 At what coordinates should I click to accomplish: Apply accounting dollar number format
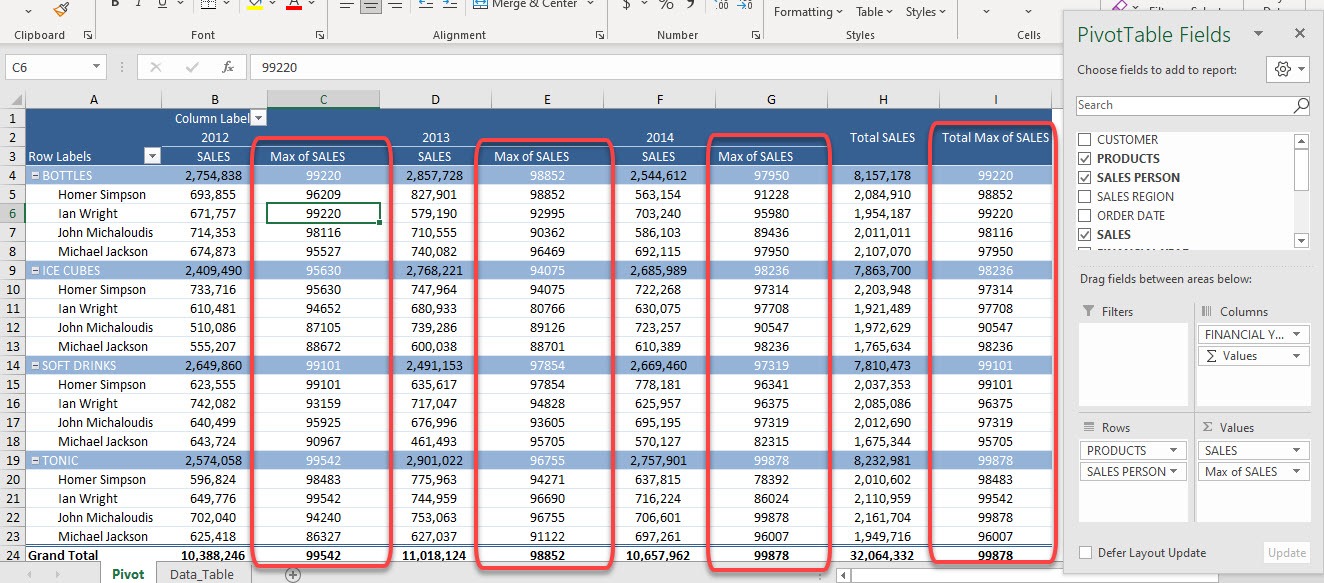click(x=627, y=5)
